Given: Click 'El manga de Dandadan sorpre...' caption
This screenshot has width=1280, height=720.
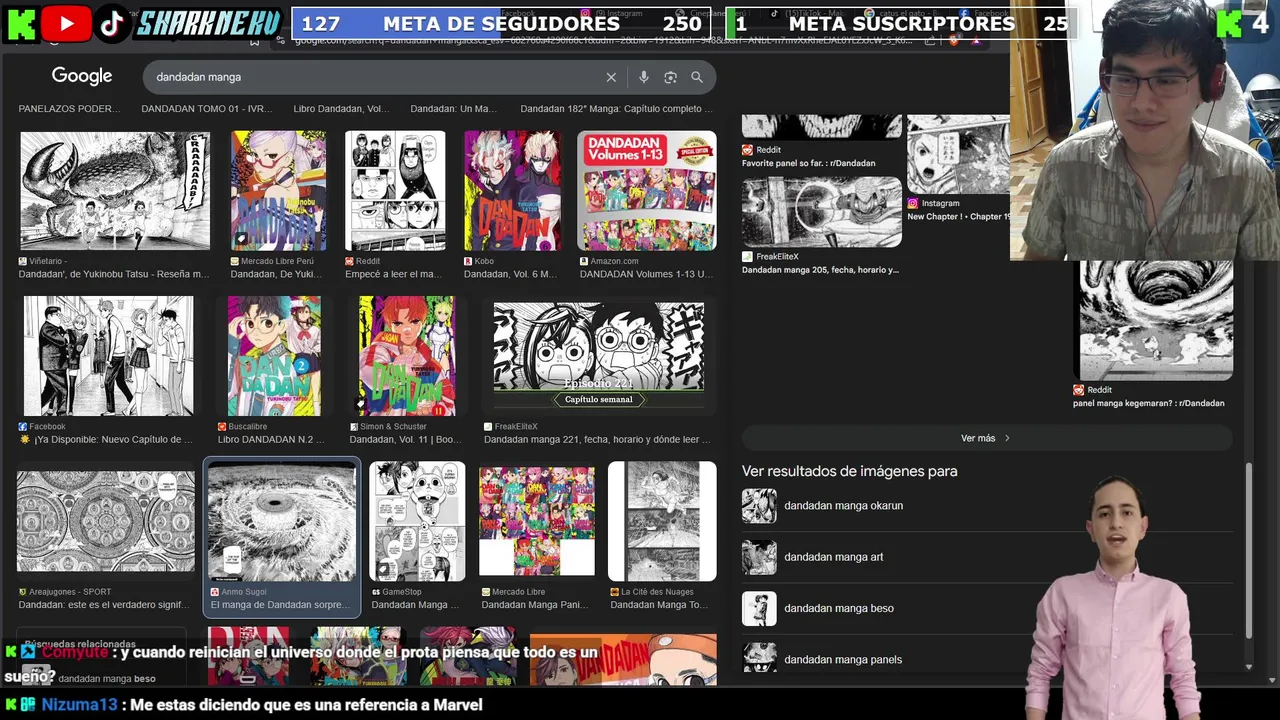Looking at the screenshot, I should (280, 604).
